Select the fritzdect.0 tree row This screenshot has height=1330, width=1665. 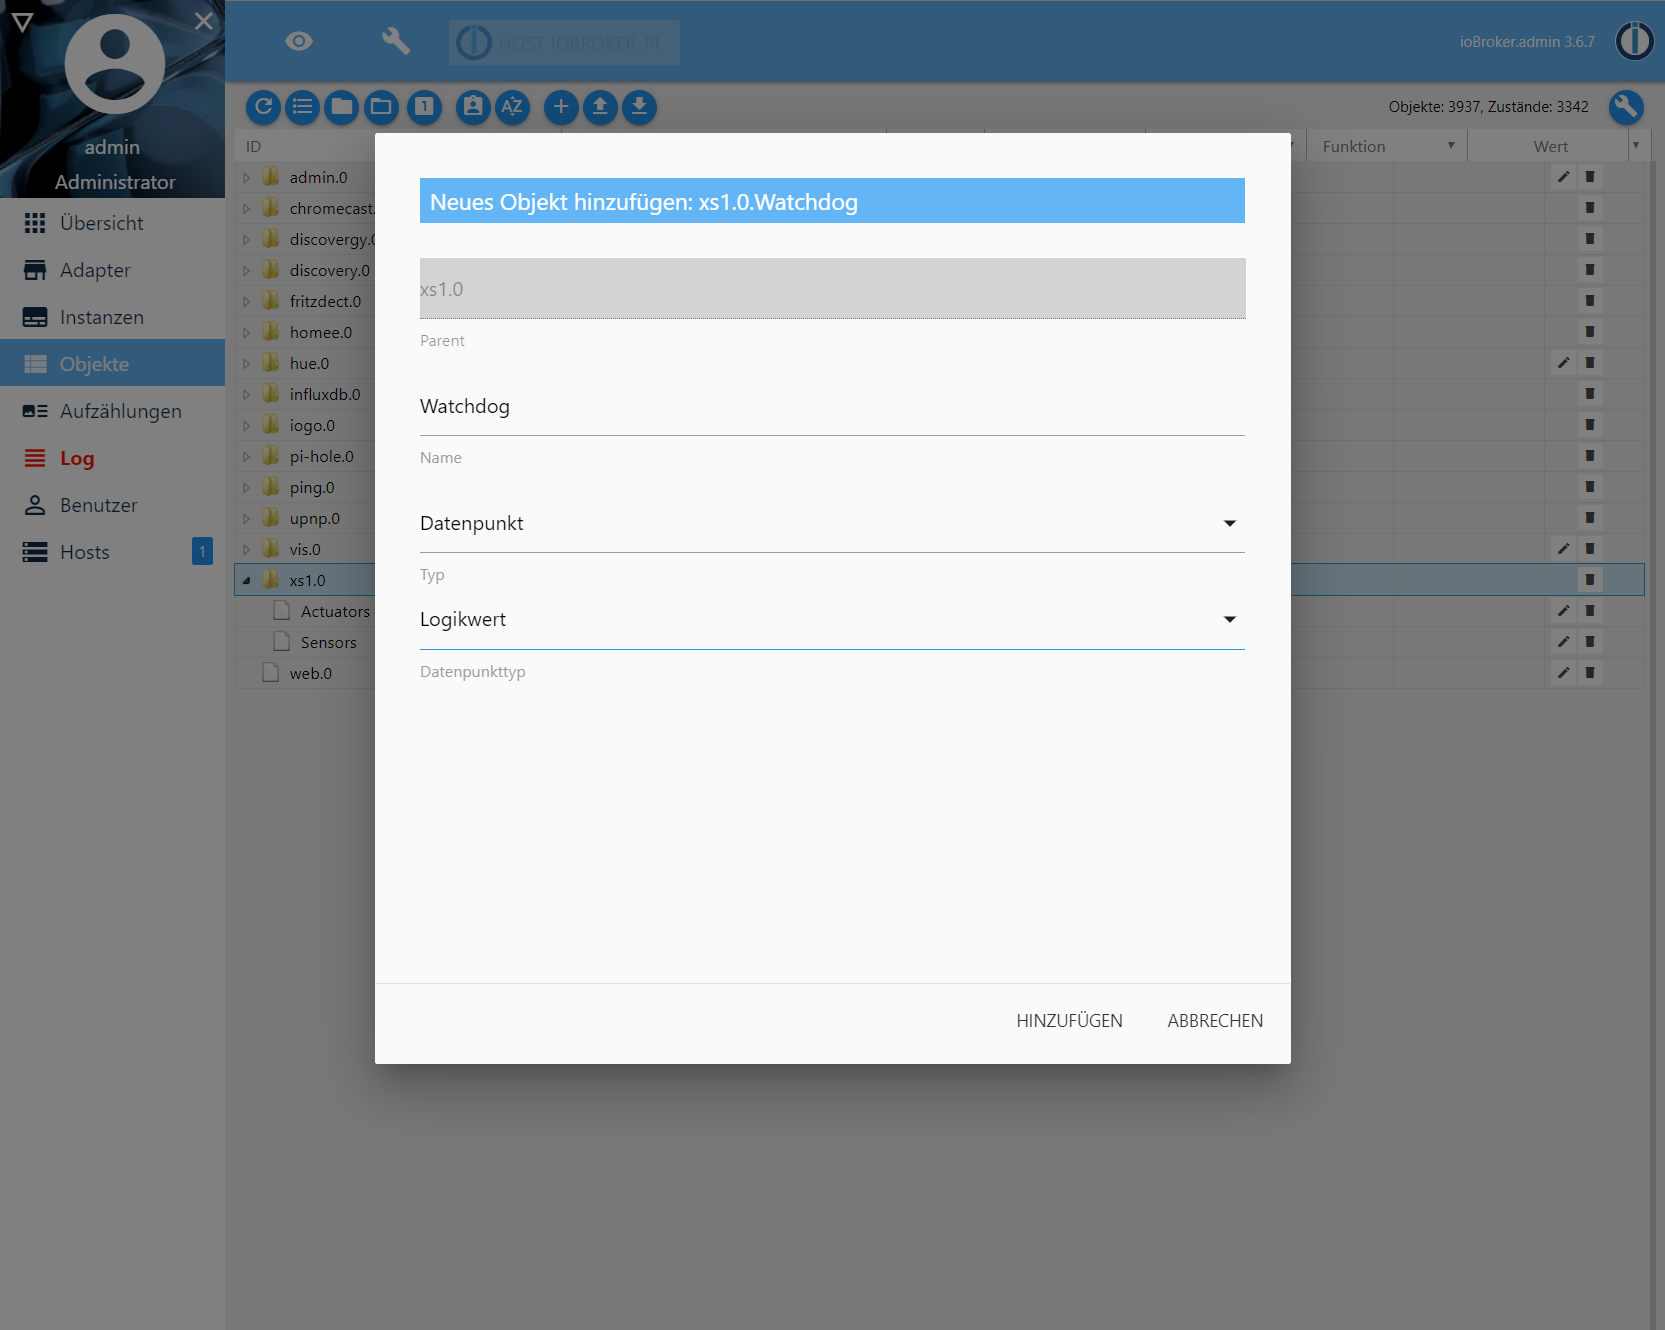(x=325, y=301)
